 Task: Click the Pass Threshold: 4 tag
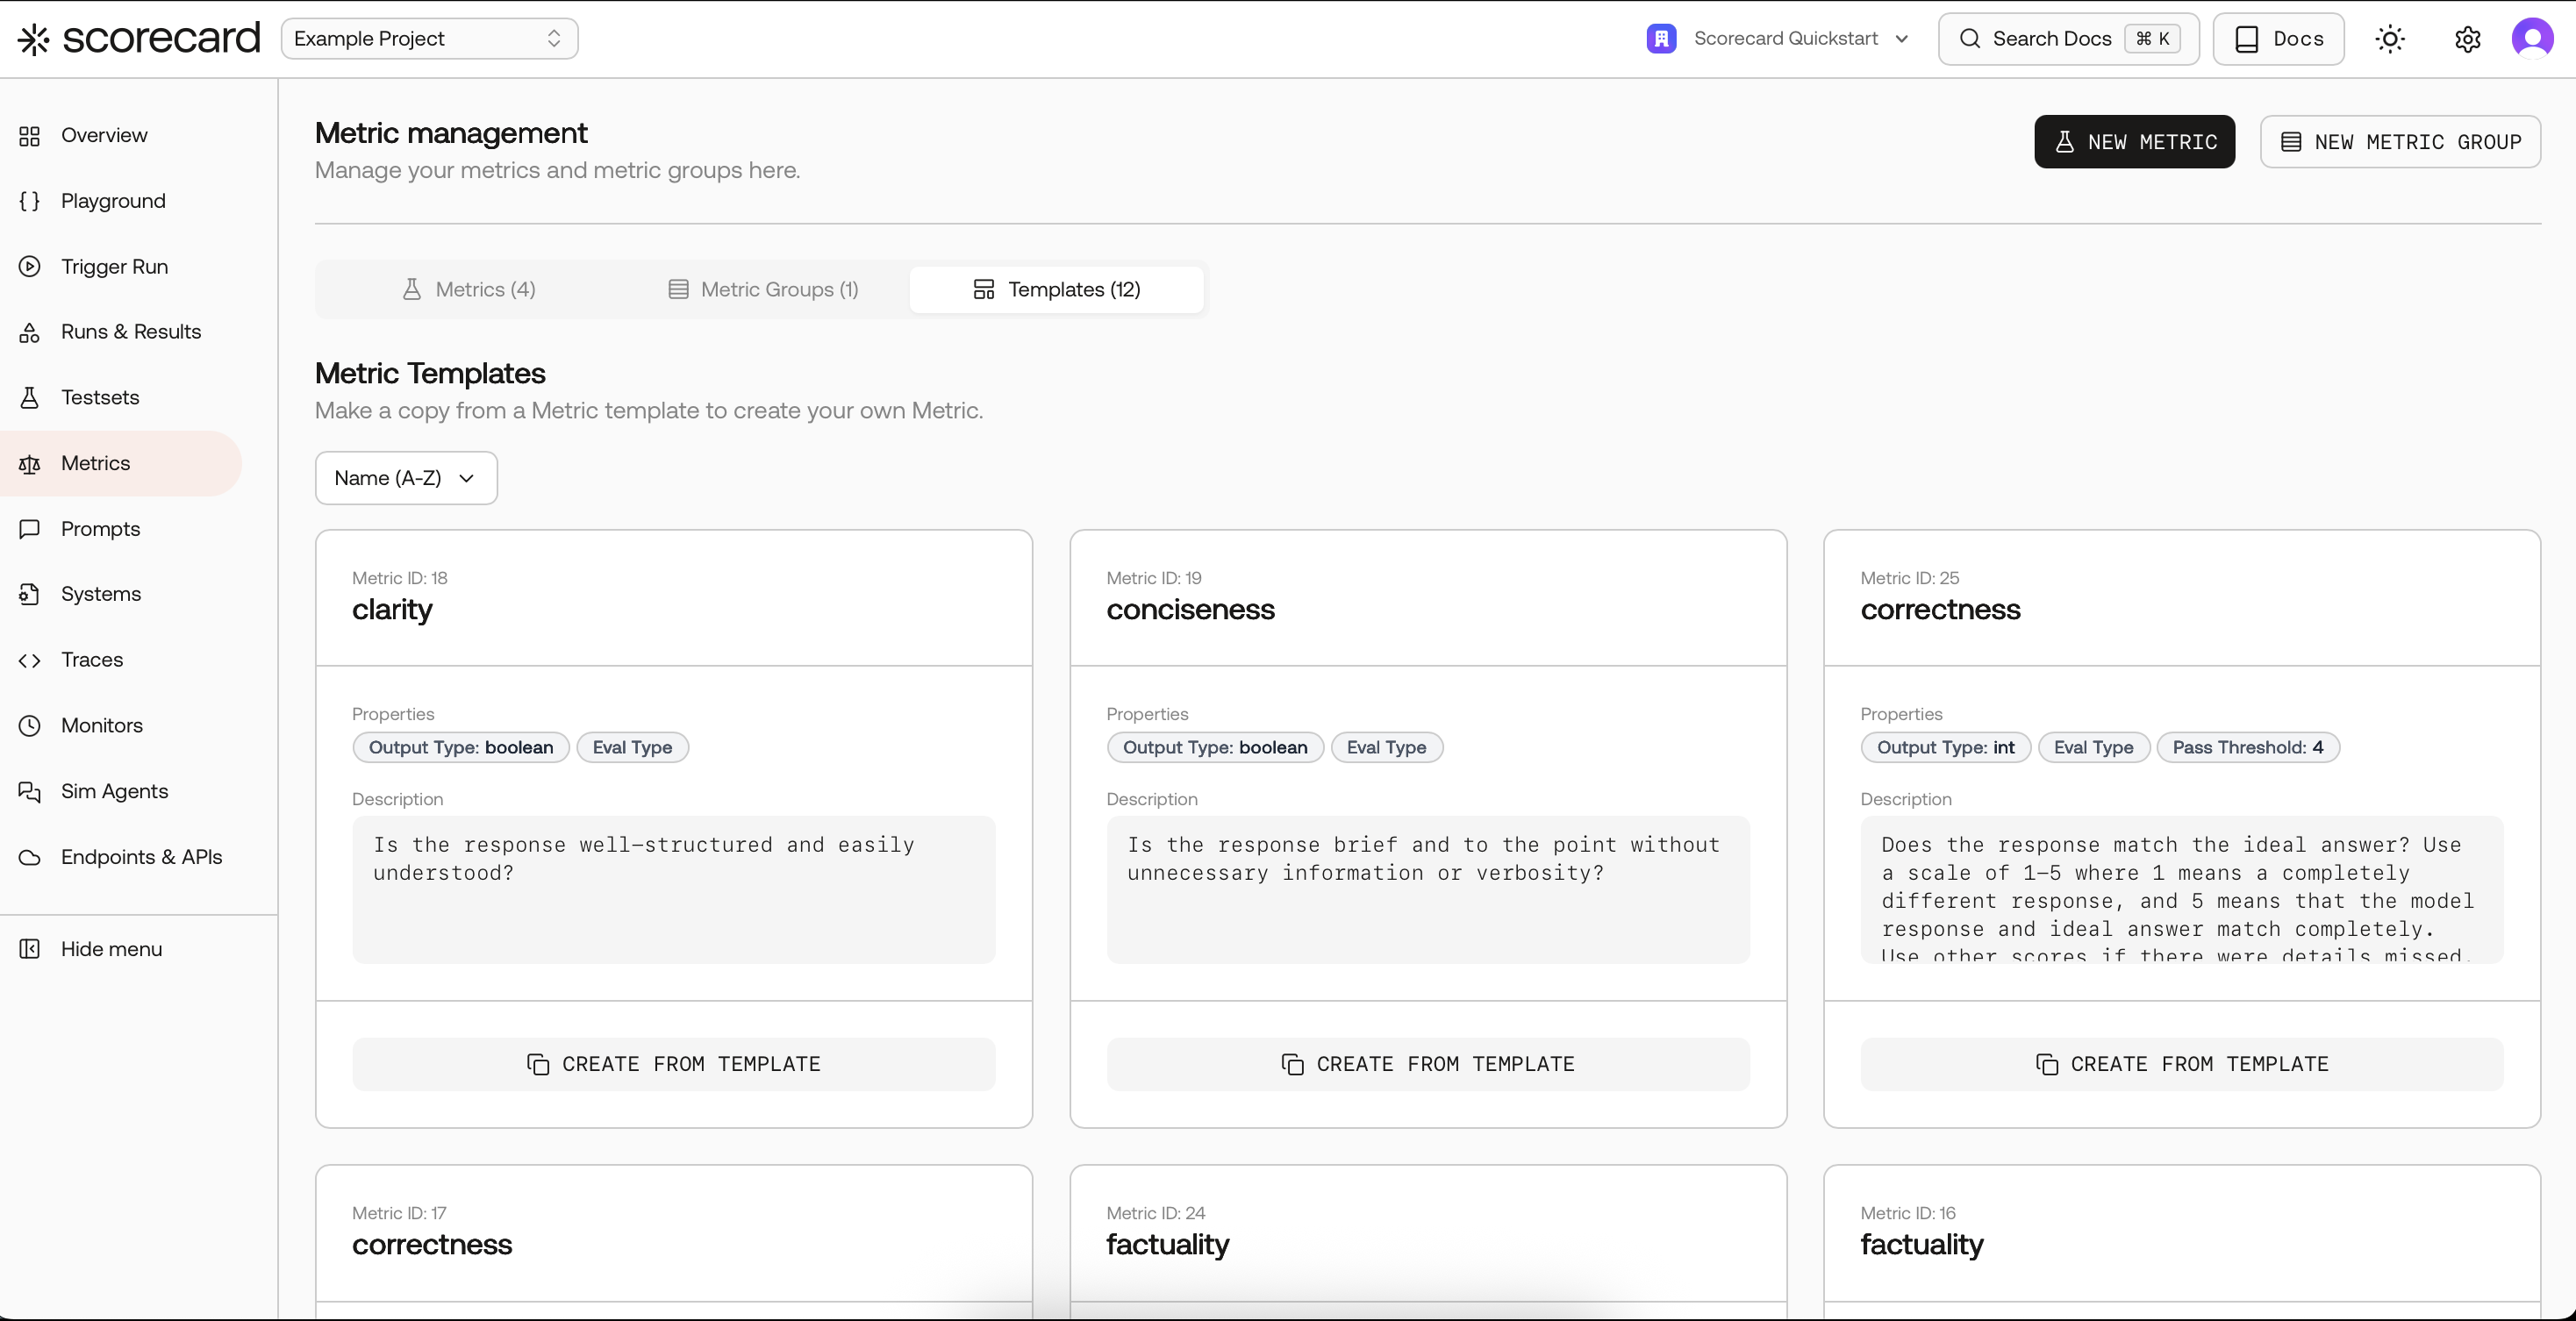pyautogui.click(x=2248, y=748)
